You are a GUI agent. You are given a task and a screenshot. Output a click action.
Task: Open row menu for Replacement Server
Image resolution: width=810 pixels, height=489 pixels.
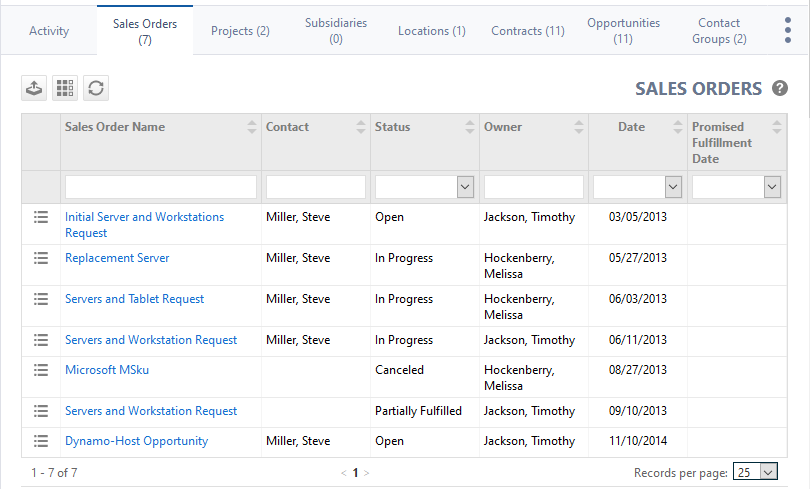[x=41, y=258]
